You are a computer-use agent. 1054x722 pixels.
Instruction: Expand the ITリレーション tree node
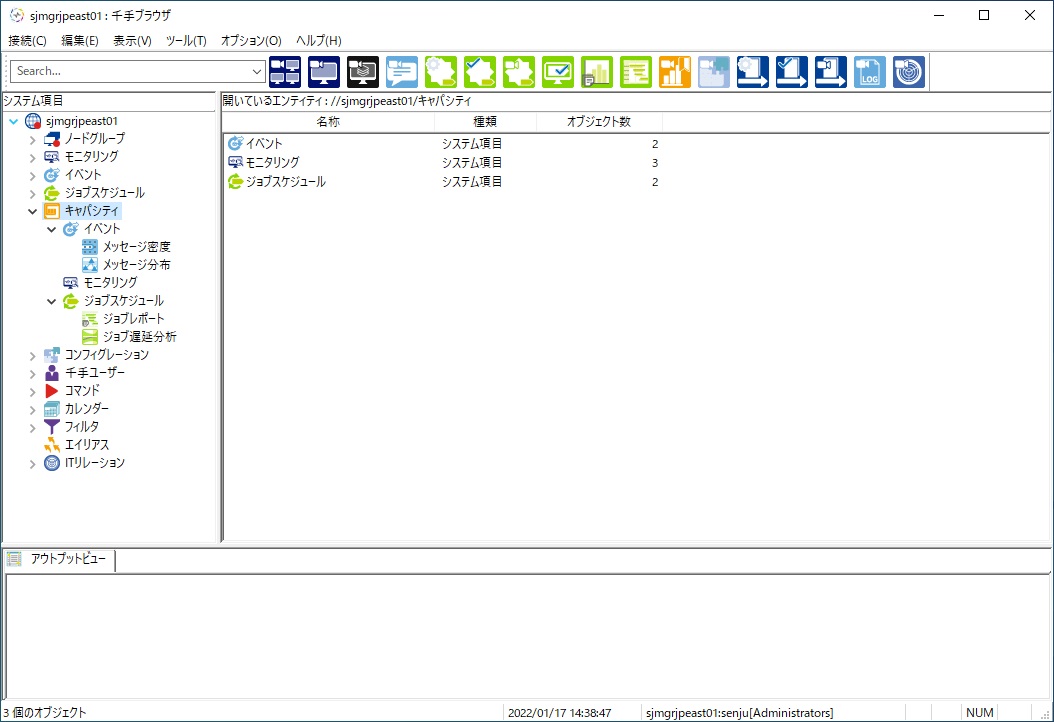tap(32, 464)
